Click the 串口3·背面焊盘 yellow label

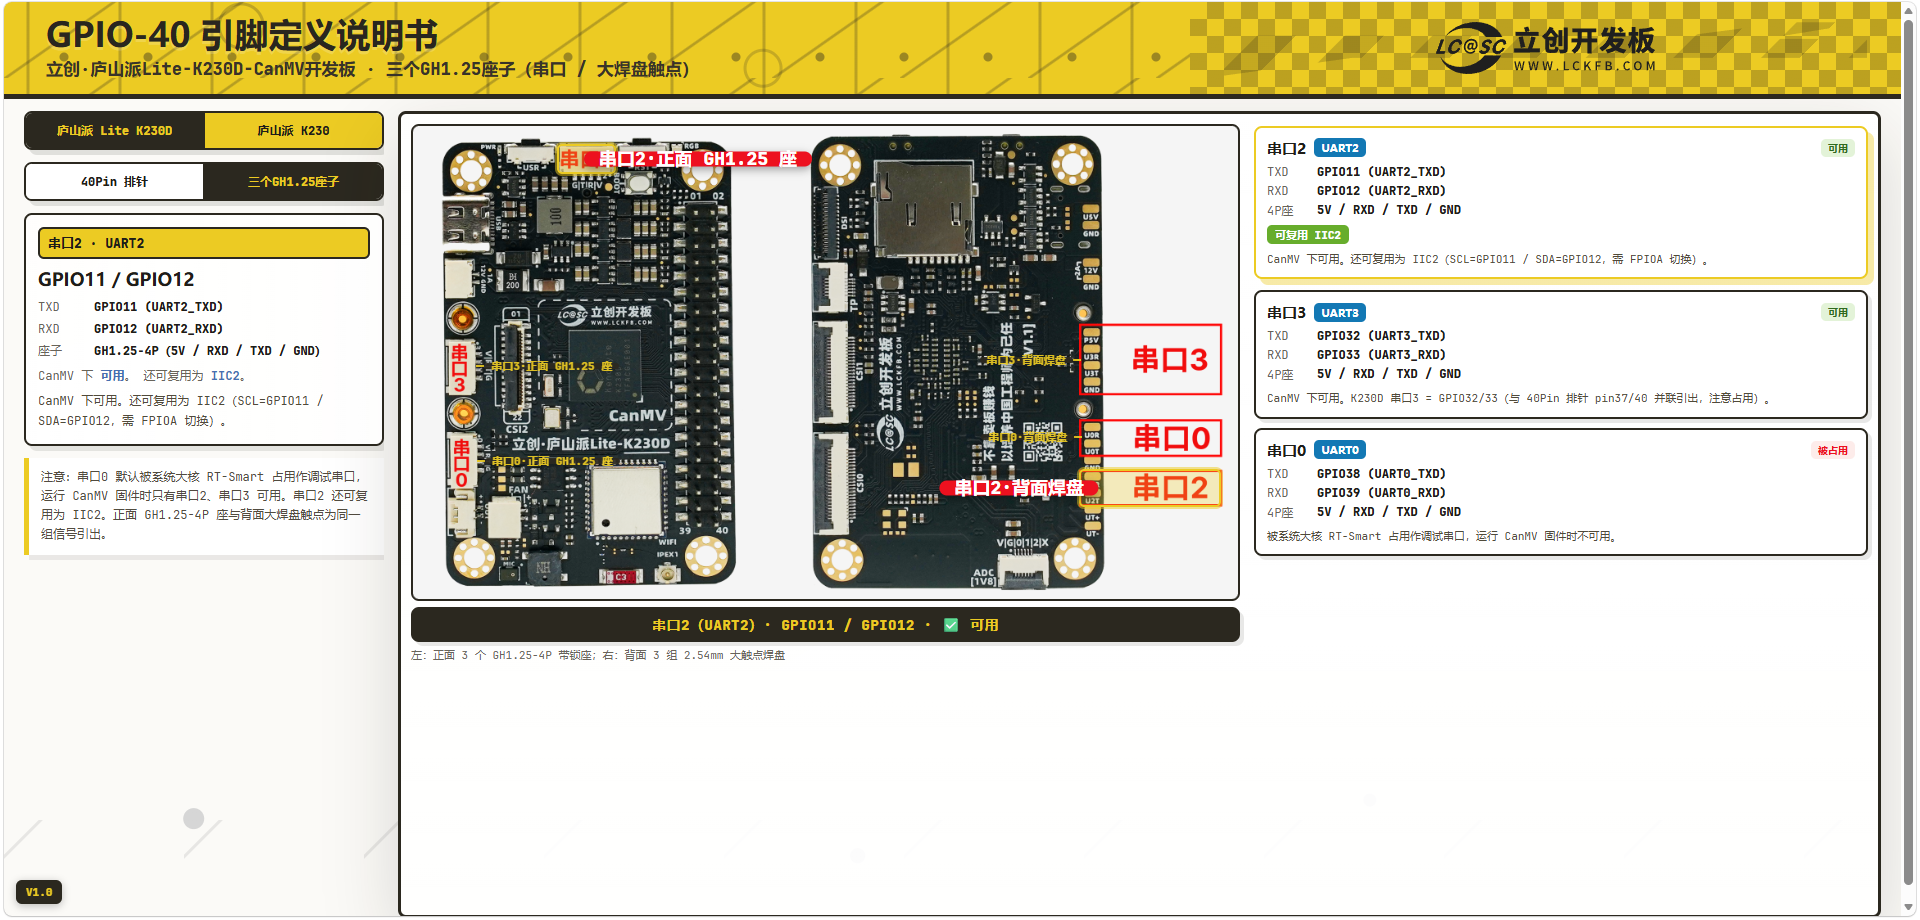[1026, 360]
